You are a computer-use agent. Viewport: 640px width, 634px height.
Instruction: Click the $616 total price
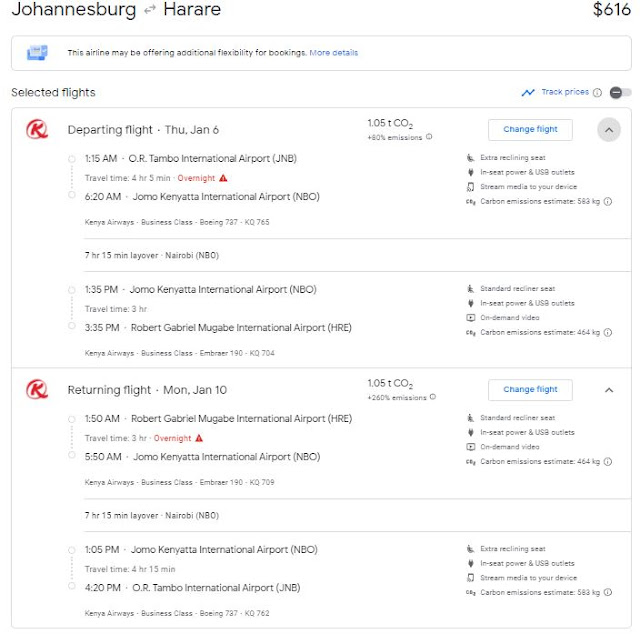click(611, 9)
